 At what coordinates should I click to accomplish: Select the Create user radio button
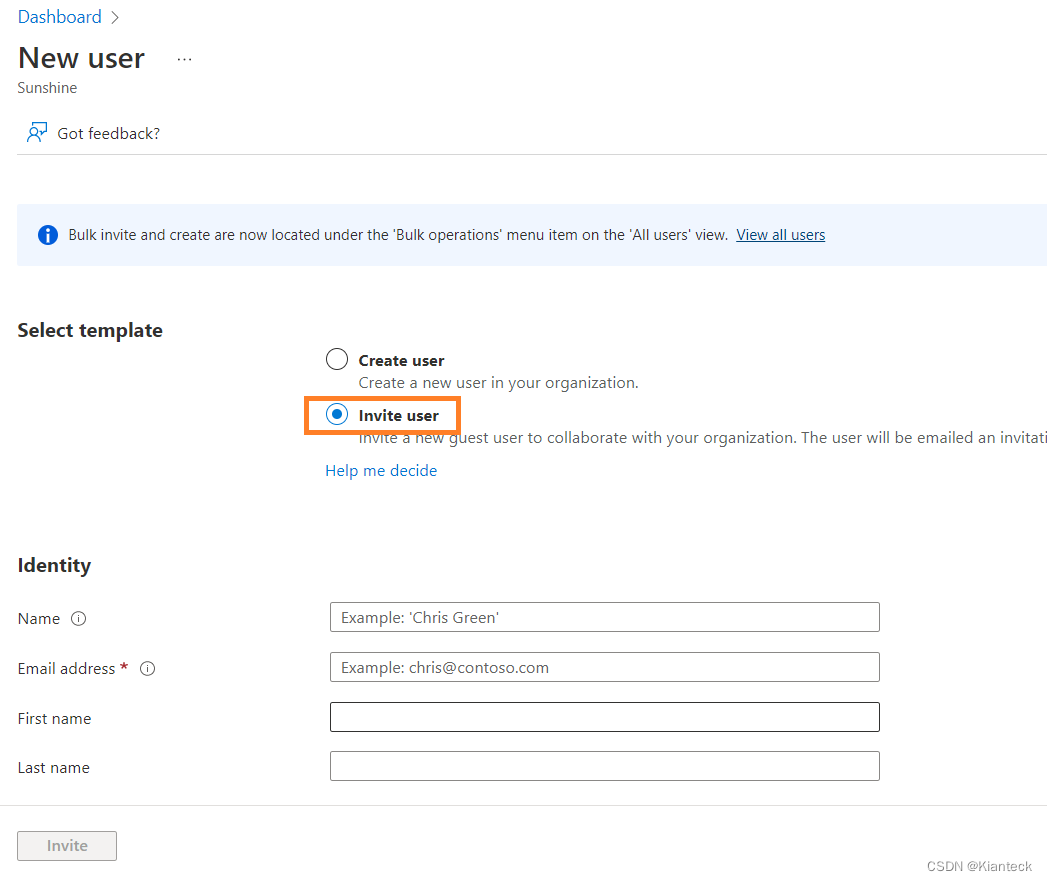pos(336,358)
